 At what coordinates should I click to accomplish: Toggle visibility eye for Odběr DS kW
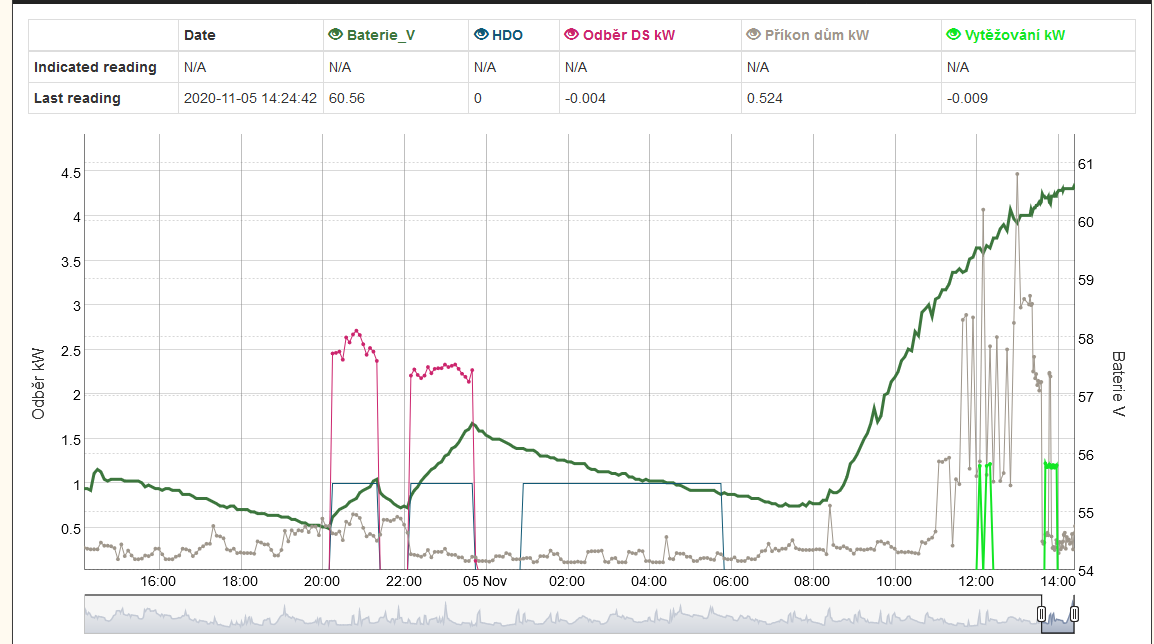[x=571, y=35]
